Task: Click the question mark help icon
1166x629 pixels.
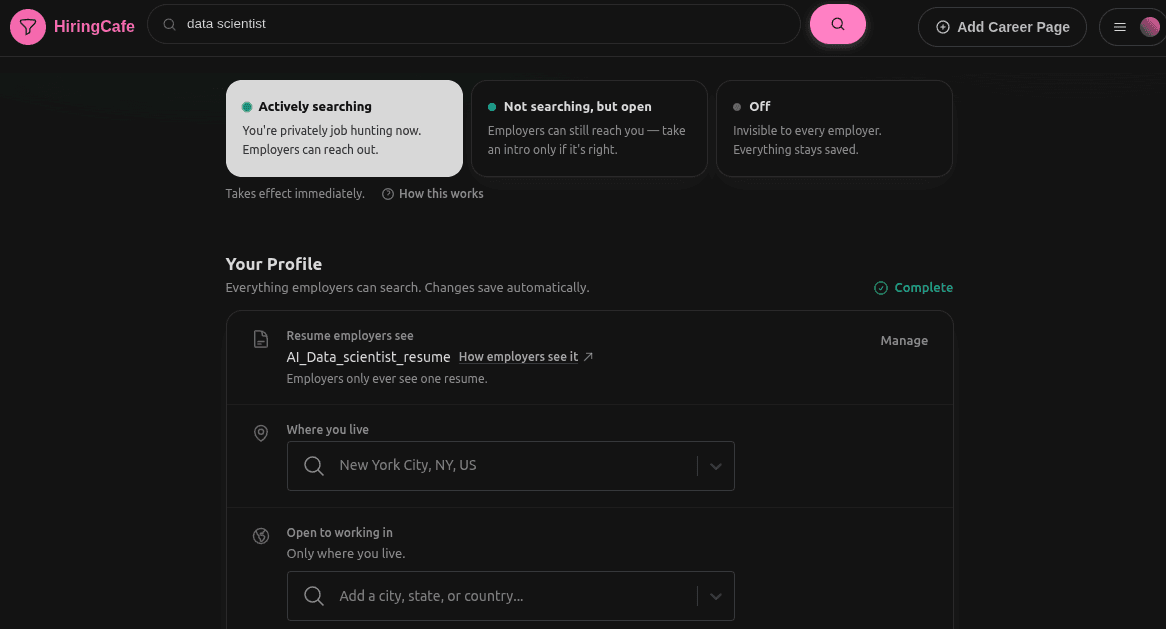Action: [x=387, y=194]
